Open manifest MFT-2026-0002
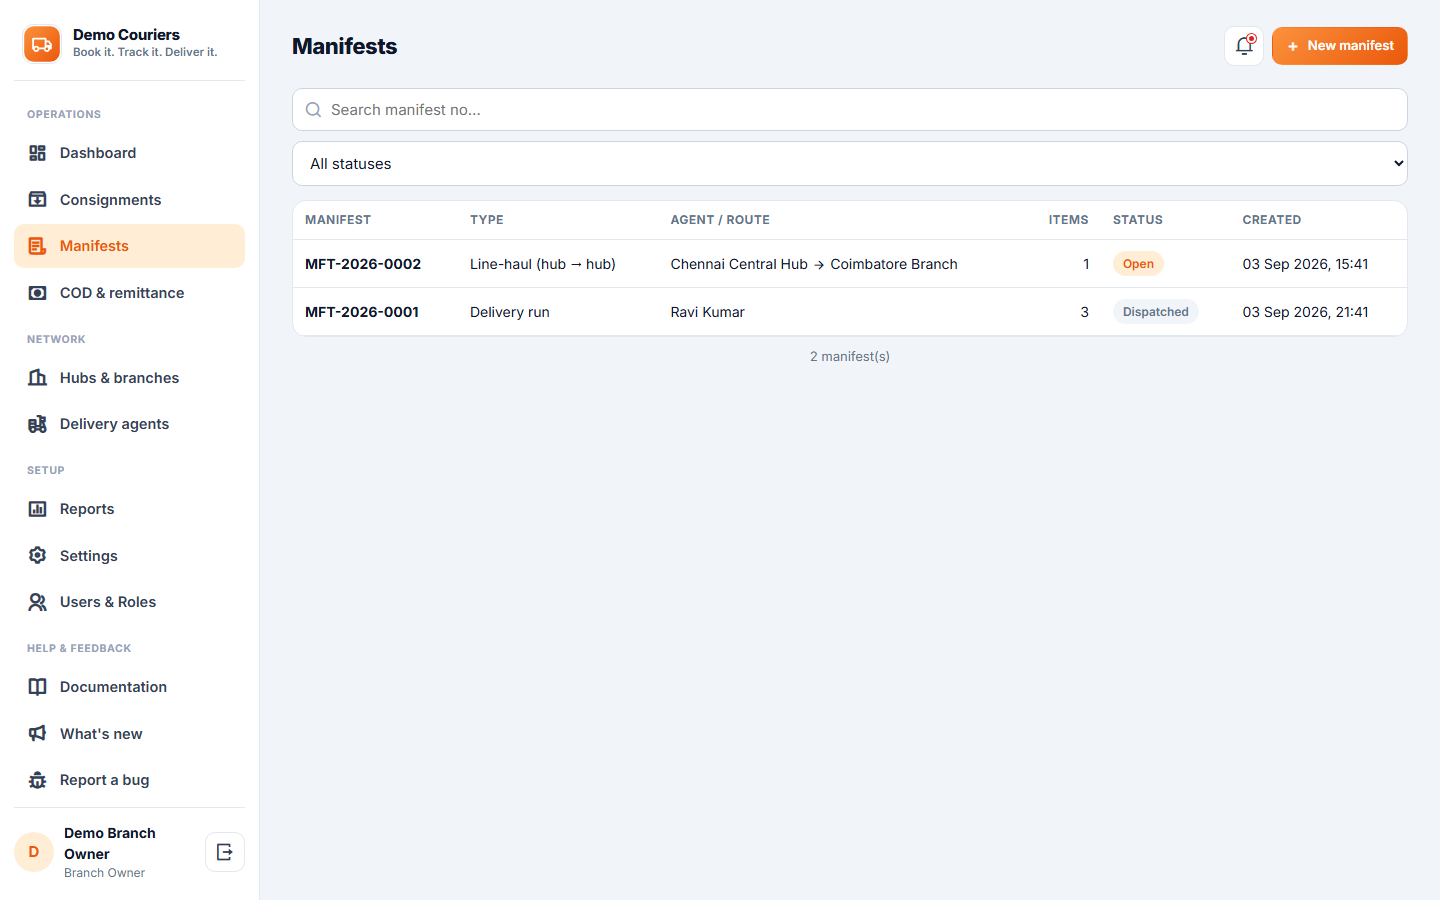1440x900 pixels. 363,264
